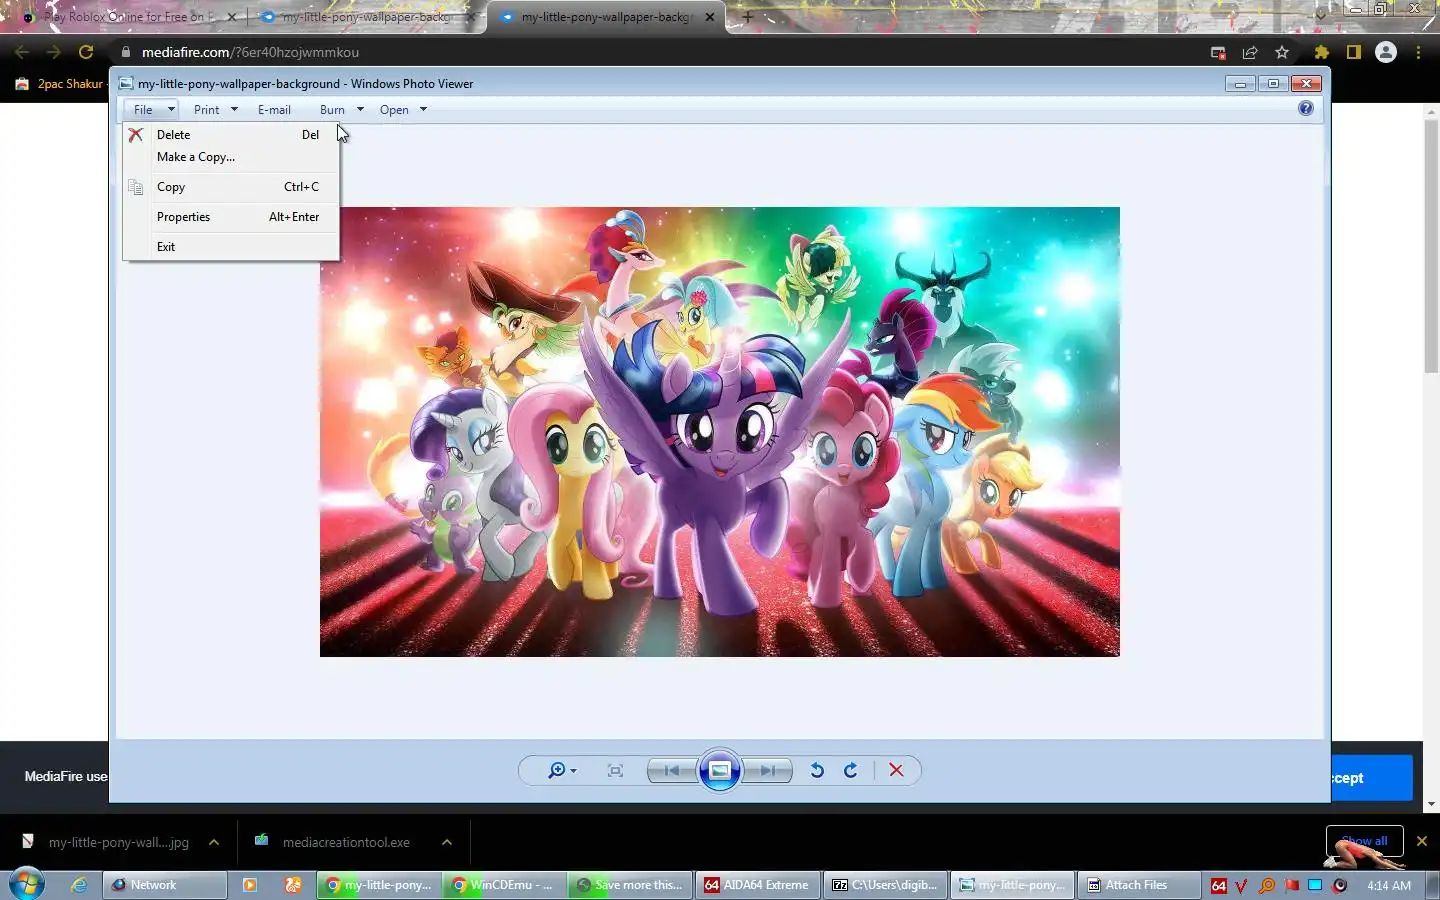1440x900 pixels.
Task: Open the Print dropdown menu
Action: coord(216,109)
